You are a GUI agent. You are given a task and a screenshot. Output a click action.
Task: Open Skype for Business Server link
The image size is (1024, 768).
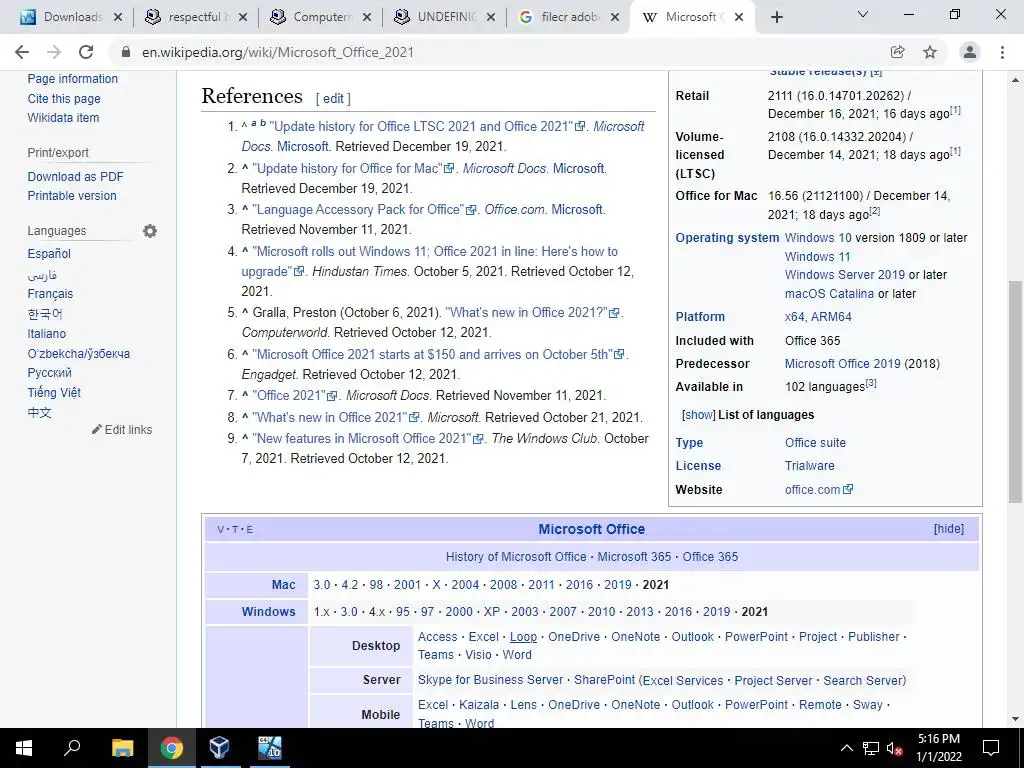490,680
